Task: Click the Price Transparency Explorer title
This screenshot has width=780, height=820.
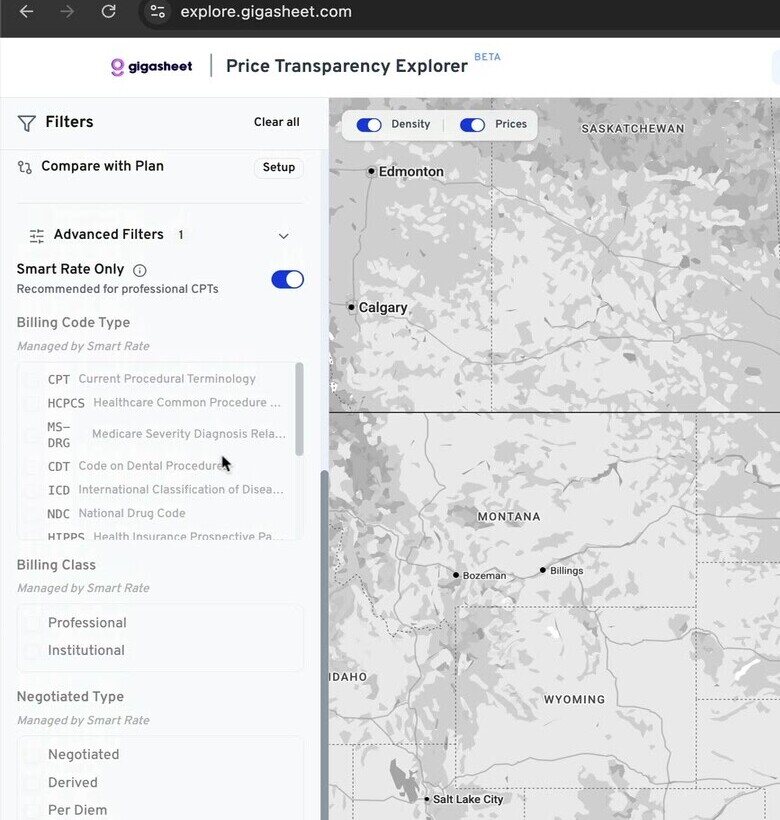Action: (347, 66)
